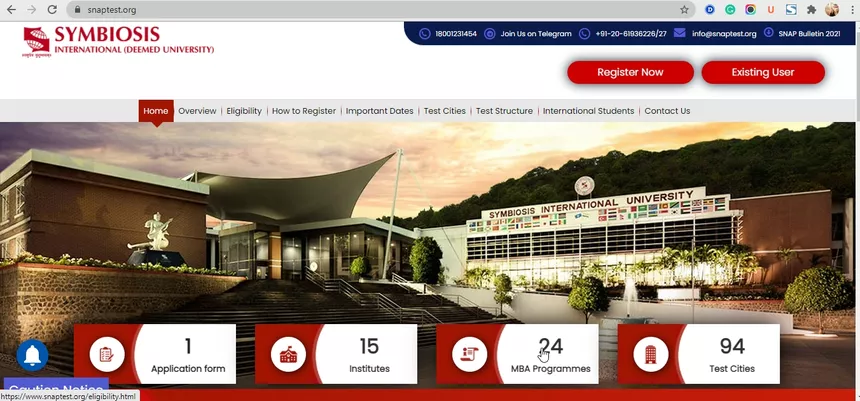Viewport: 860px width, 401px height.
Task: Open the blue D extension icon
Action: point(710,9)
